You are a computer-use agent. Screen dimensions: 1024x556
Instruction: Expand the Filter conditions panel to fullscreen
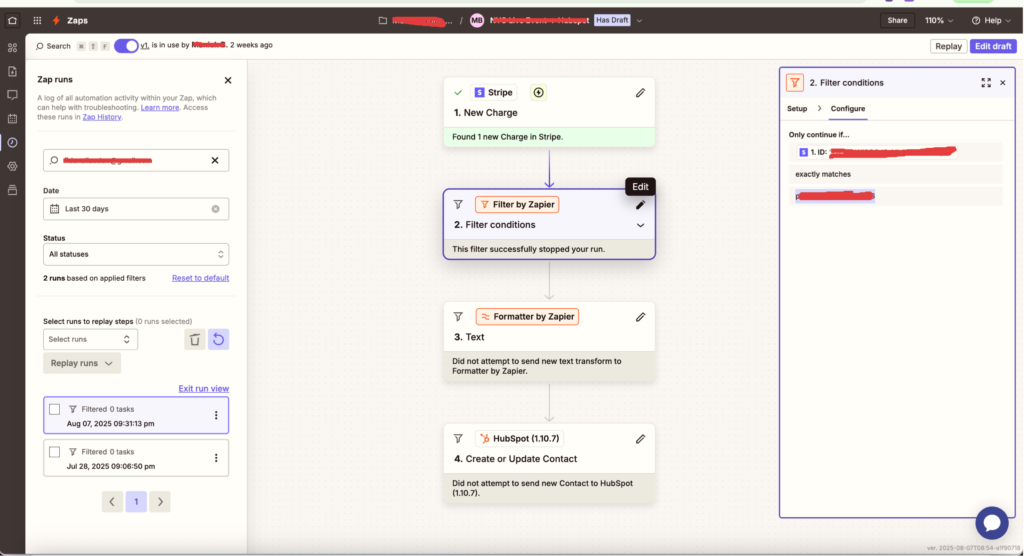pyautogui.click(x=985, y=83)
